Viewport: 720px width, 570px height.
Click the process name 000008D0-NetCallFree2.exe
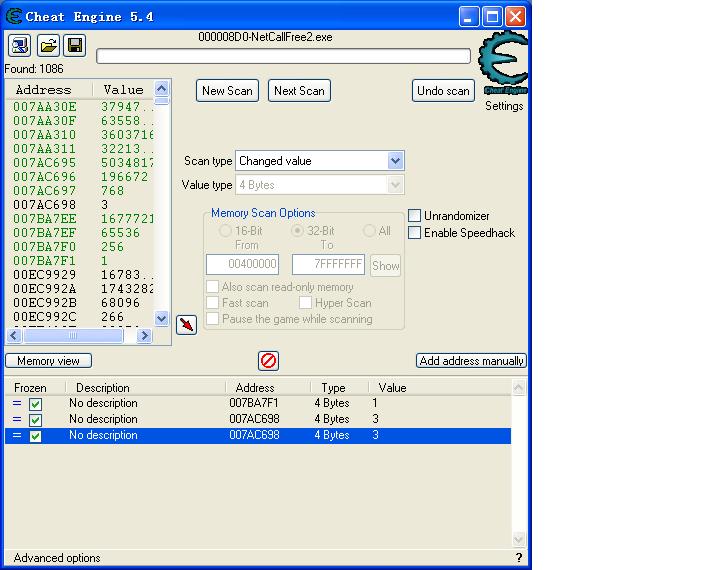click(265, 37)
